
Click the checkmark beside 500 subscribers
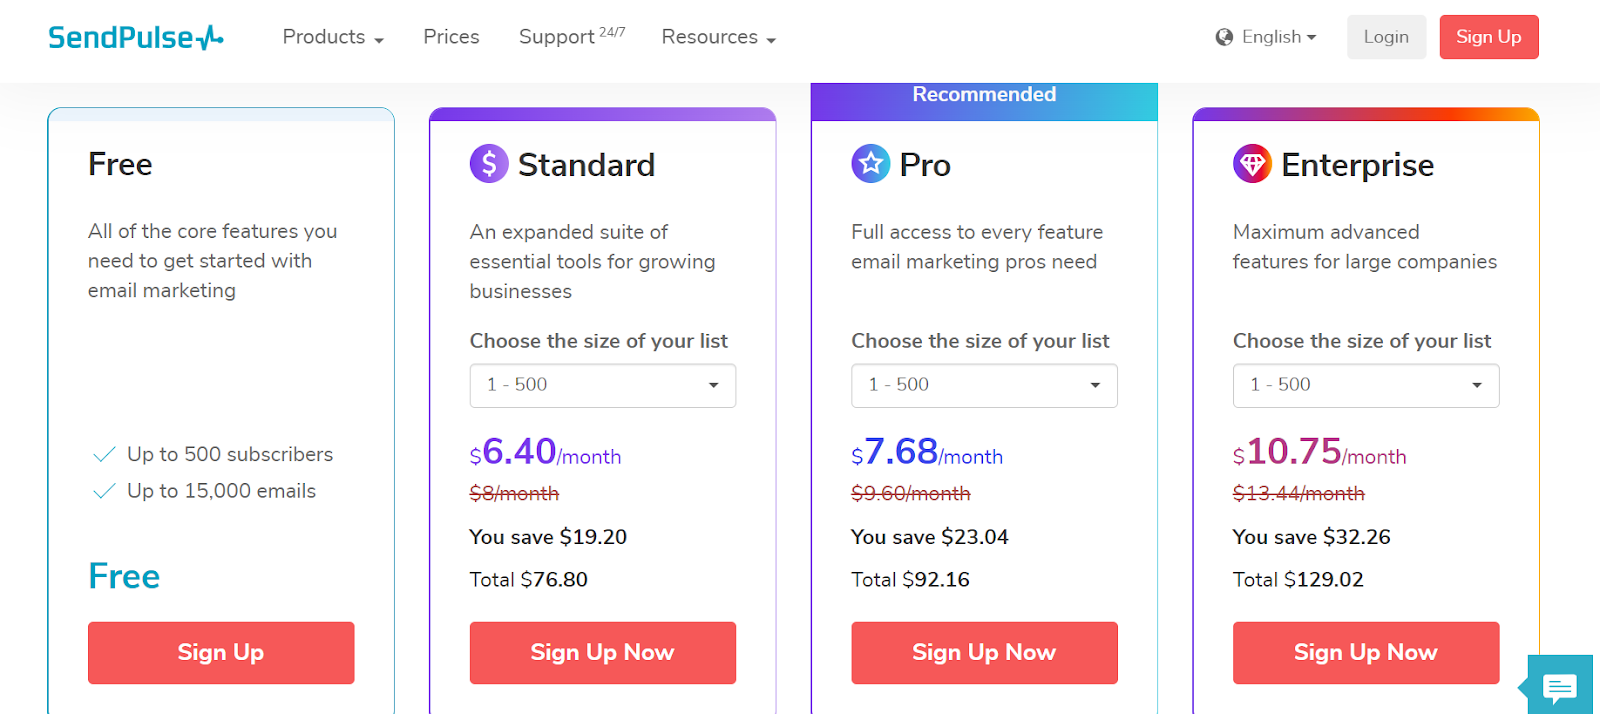tap(104, 455)
